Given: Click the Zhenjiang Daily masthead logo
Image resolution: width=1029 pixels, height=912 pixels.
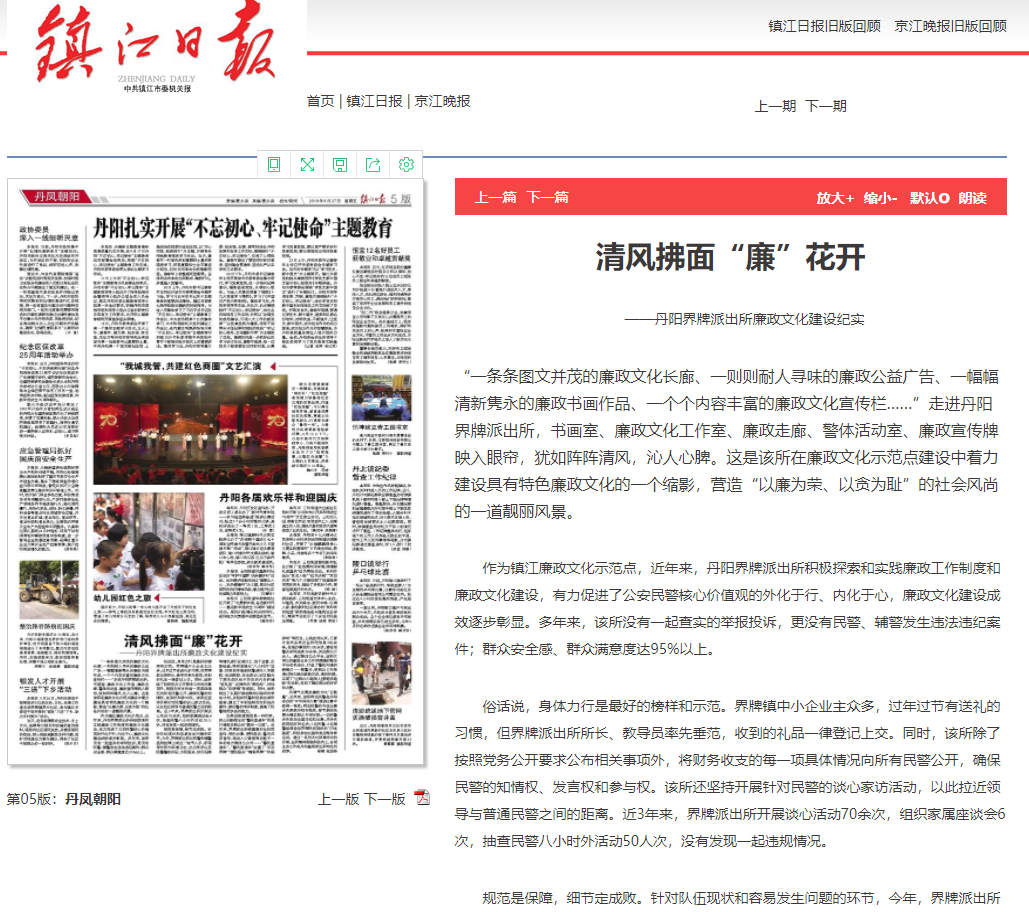Looking at the screenshot, I should [x=154, y=50].
